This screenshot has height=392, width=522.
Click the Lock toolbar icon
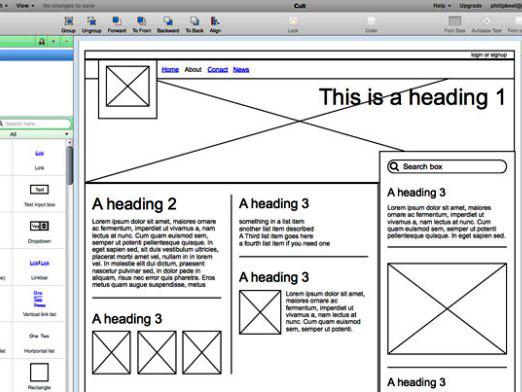coord(293,25)
